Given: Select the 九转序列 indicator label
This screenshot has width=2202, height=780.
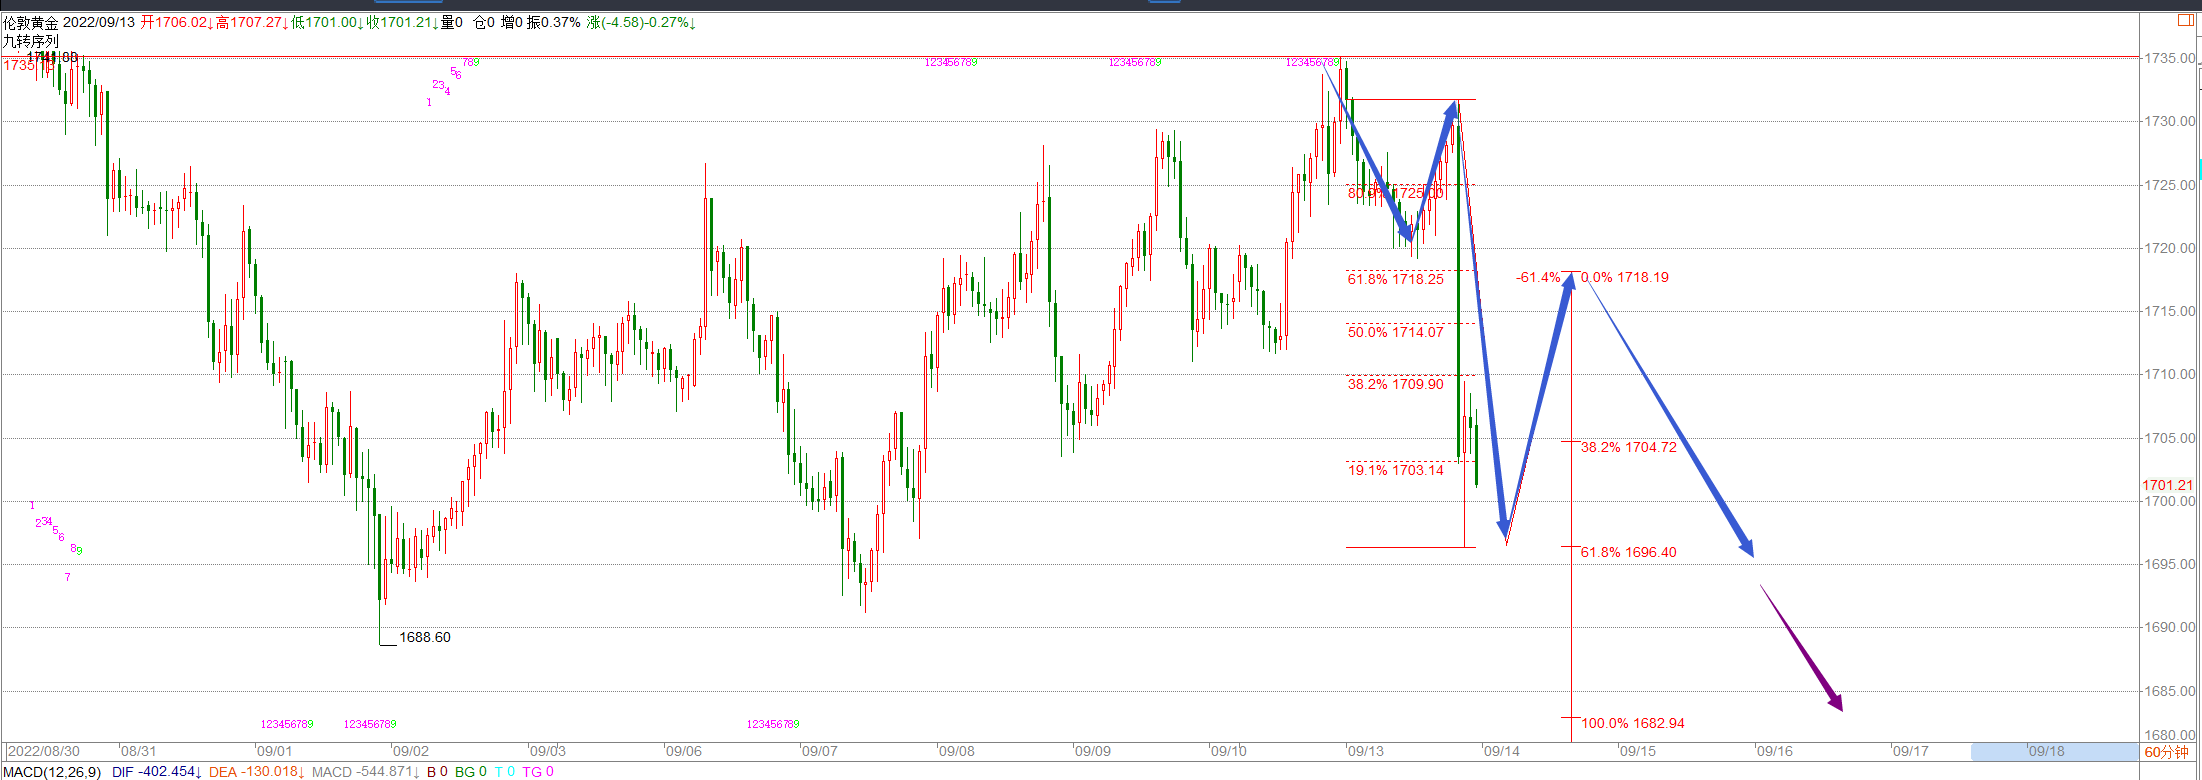Looking at the screenshot, I should pos(31,41).
